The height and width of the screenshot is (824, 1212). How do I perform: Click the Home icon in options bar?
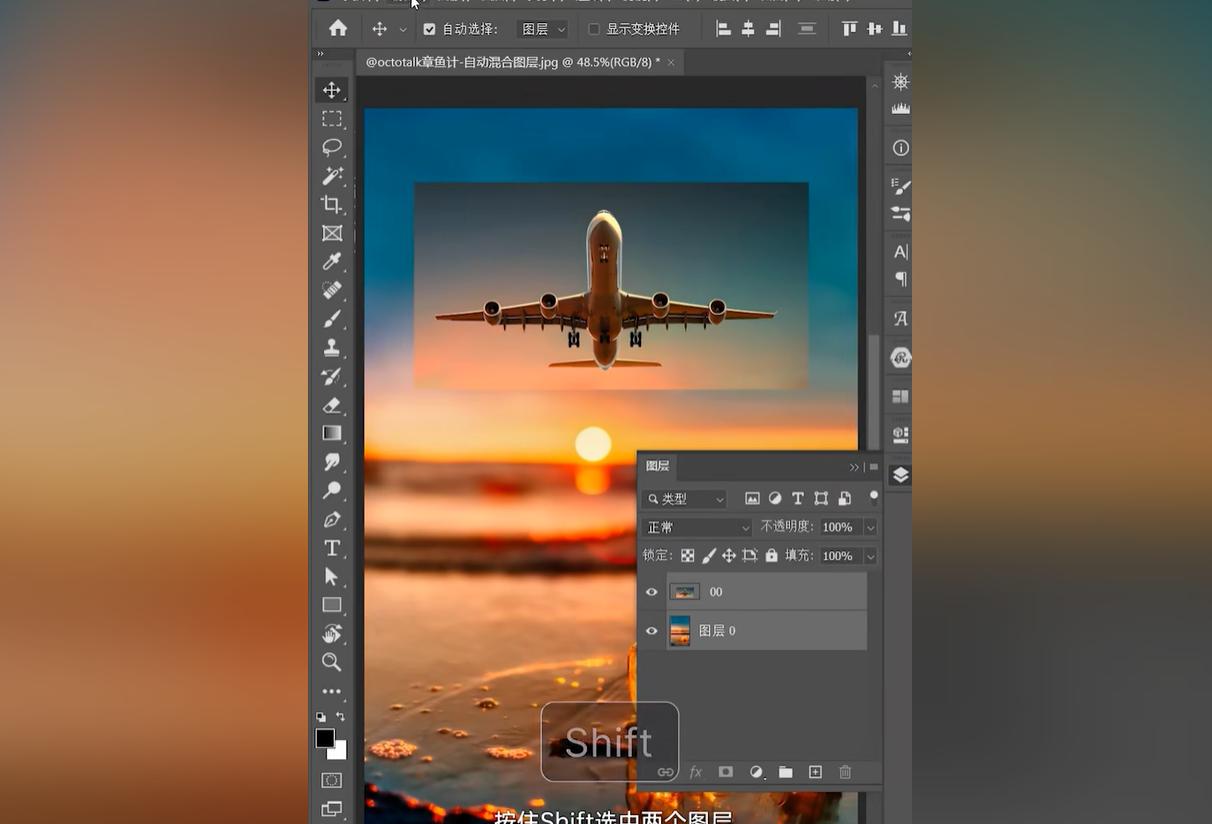338,29
